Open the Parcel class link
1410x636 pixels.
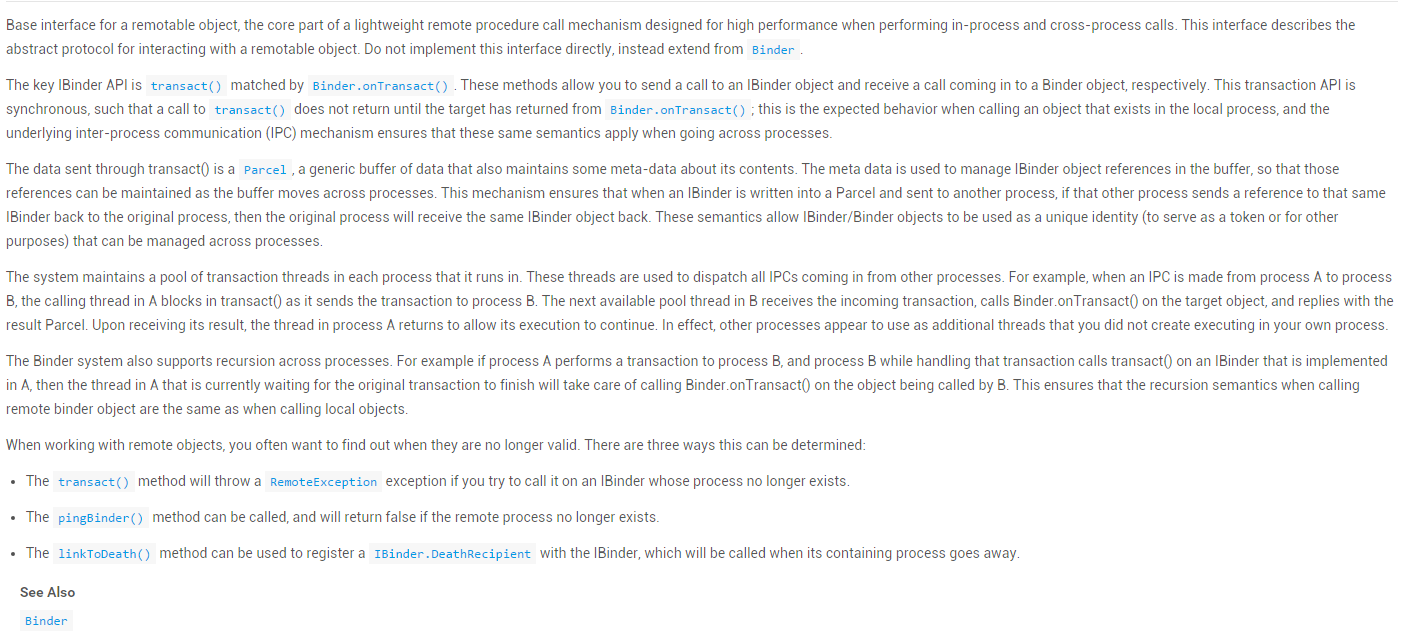point(265,170)
